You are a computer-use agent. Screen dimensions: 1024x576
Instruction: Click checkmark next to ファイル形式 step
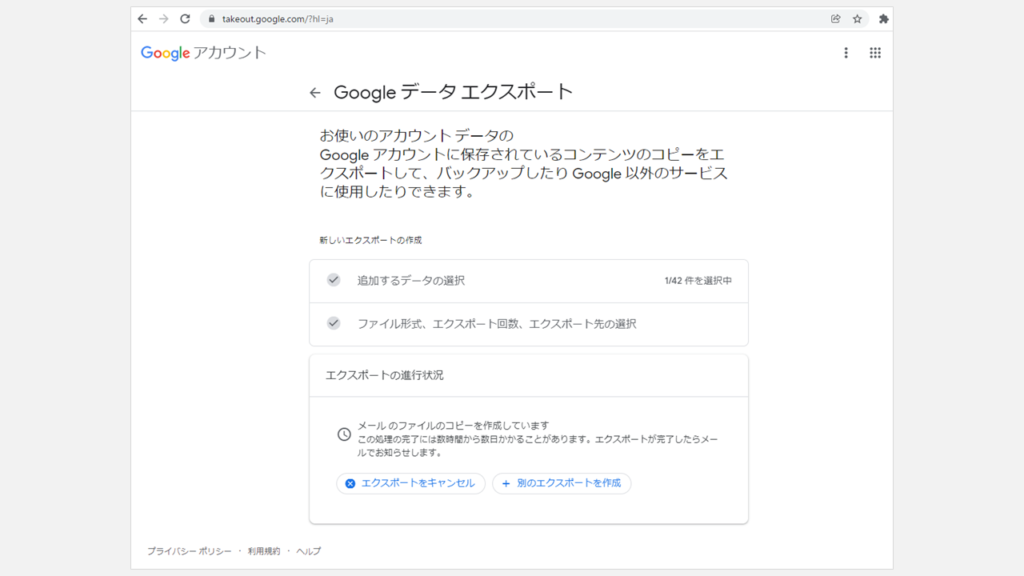tap(334, 323)
